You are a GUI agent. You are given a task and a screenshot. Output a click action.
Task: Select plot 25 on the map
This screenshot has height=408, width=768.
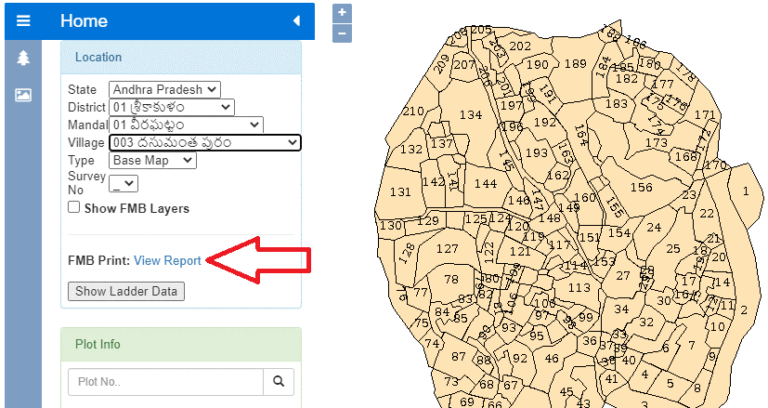point(673,249)
